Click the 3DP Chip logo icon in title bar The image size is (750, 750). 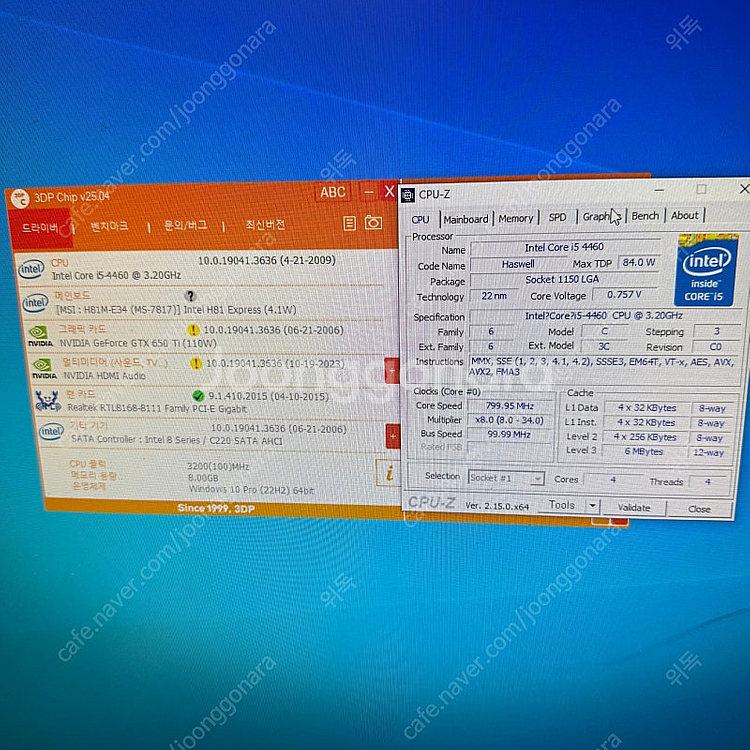point(20,199)
